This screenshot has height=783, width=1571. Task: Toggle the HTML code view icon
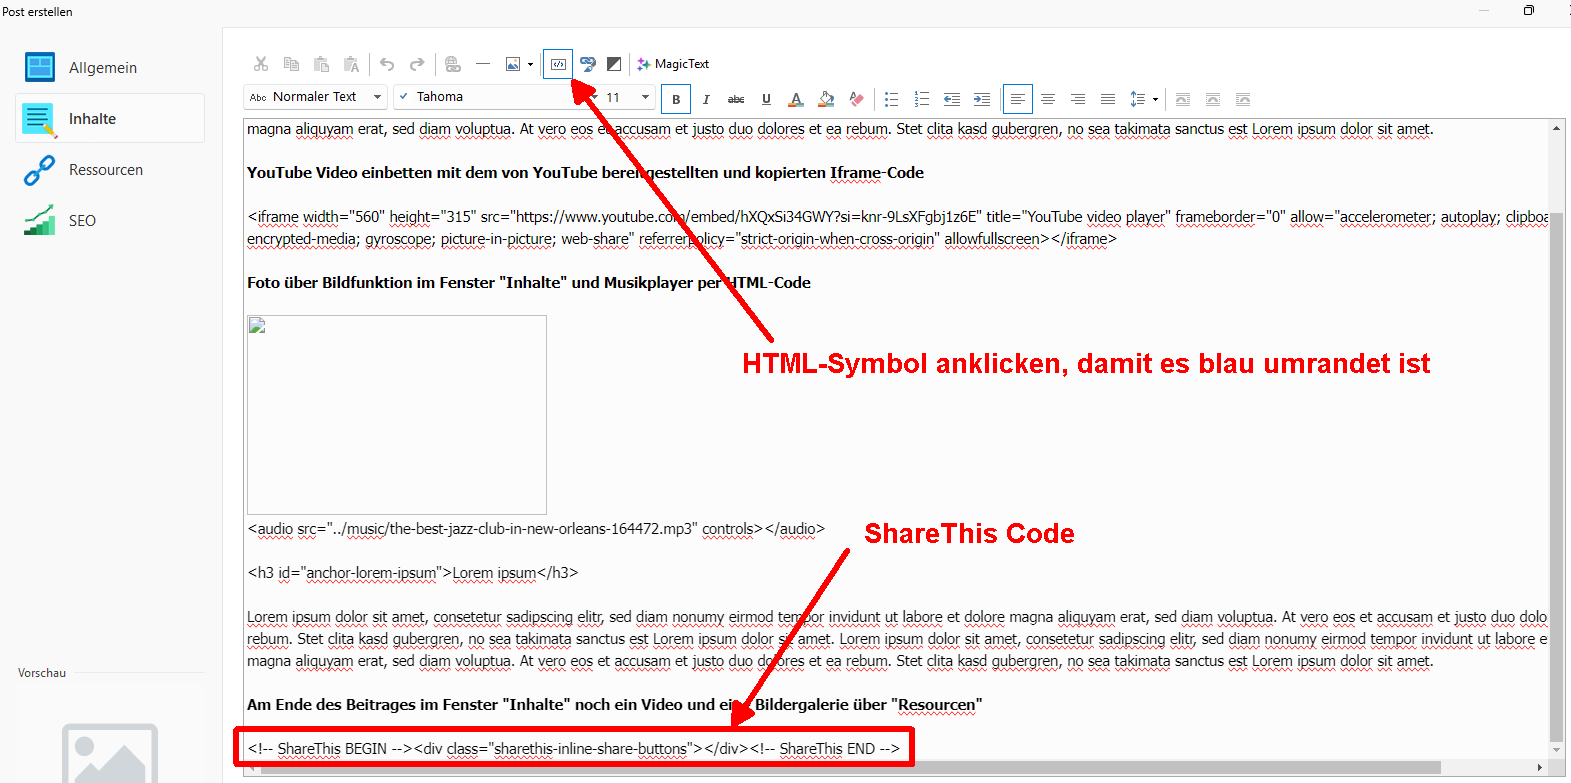coord(558,64)
